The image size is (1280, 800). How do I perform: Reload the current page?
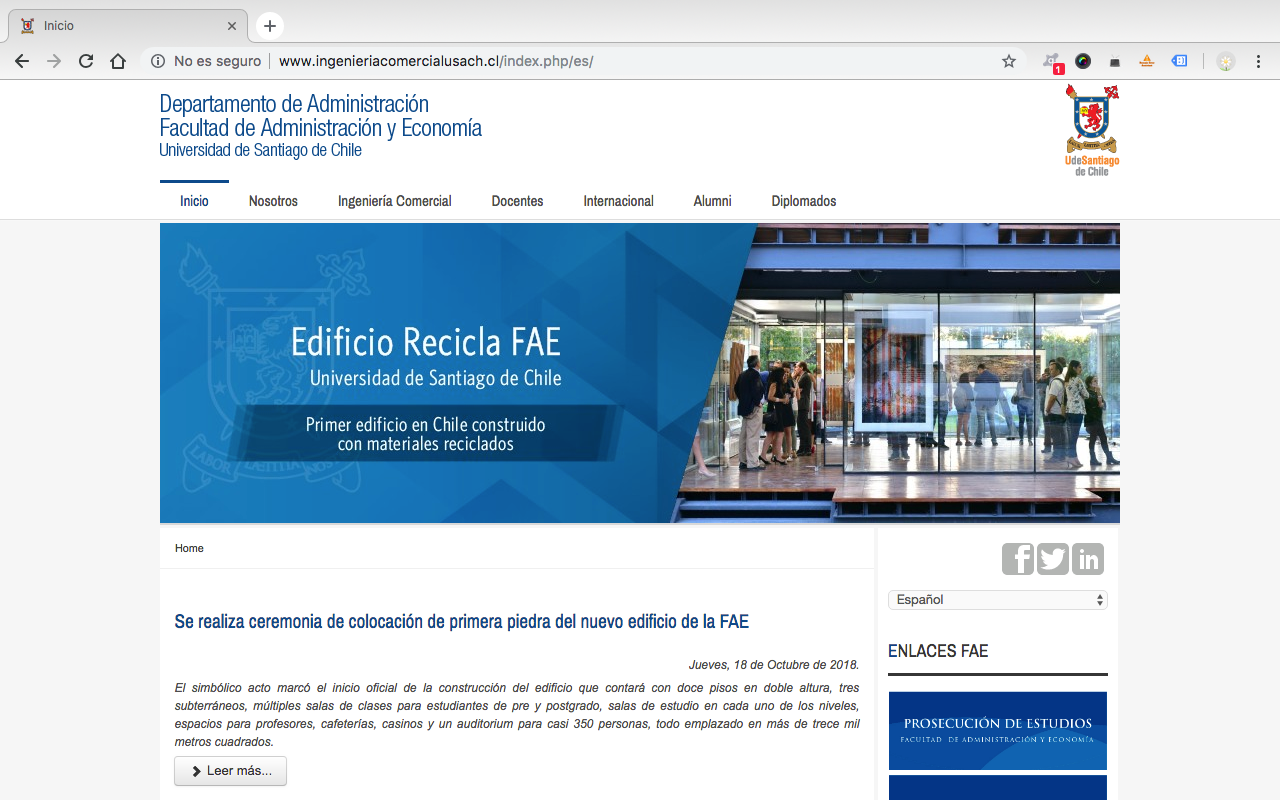pyautogui.click(x=86, y=61)
